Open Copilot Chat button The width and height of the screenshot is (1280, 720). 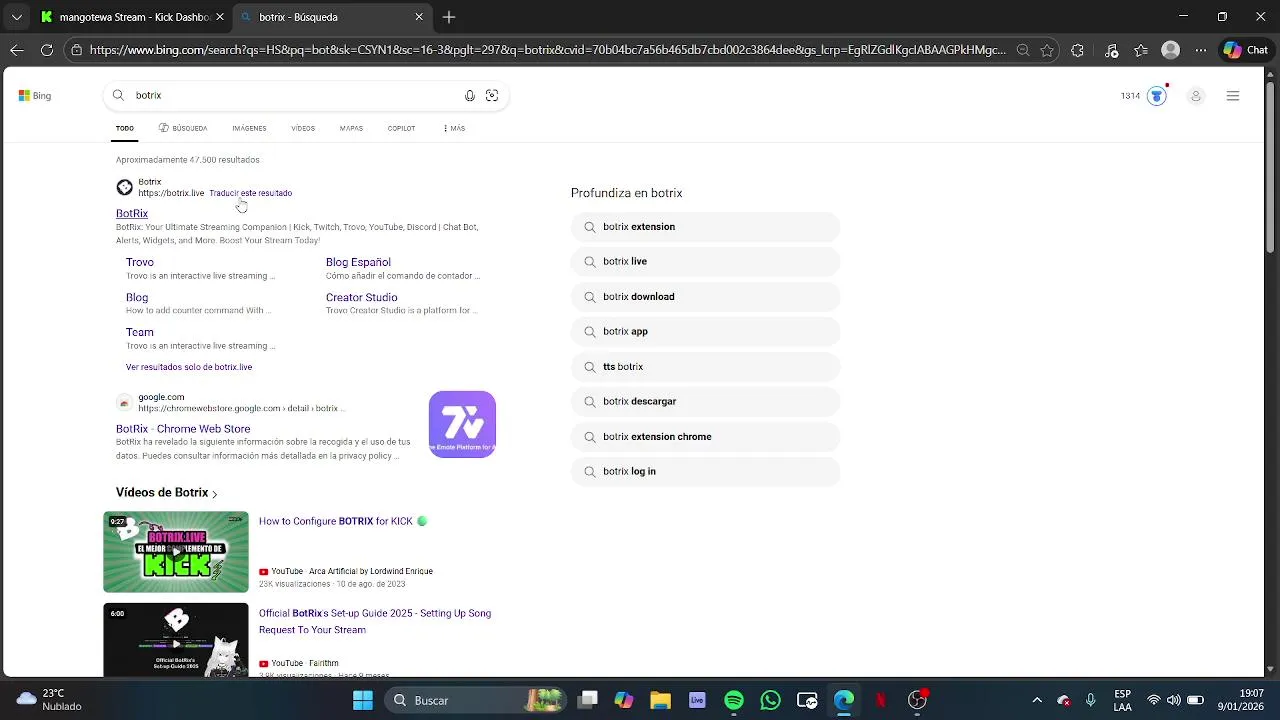(x=1246, y=50)
